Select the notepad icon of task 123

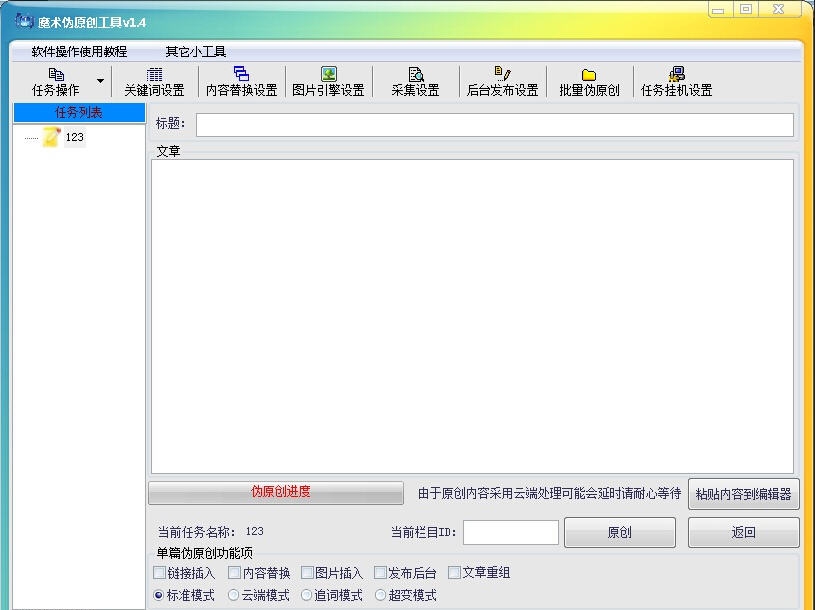click(x=51, y=137)
